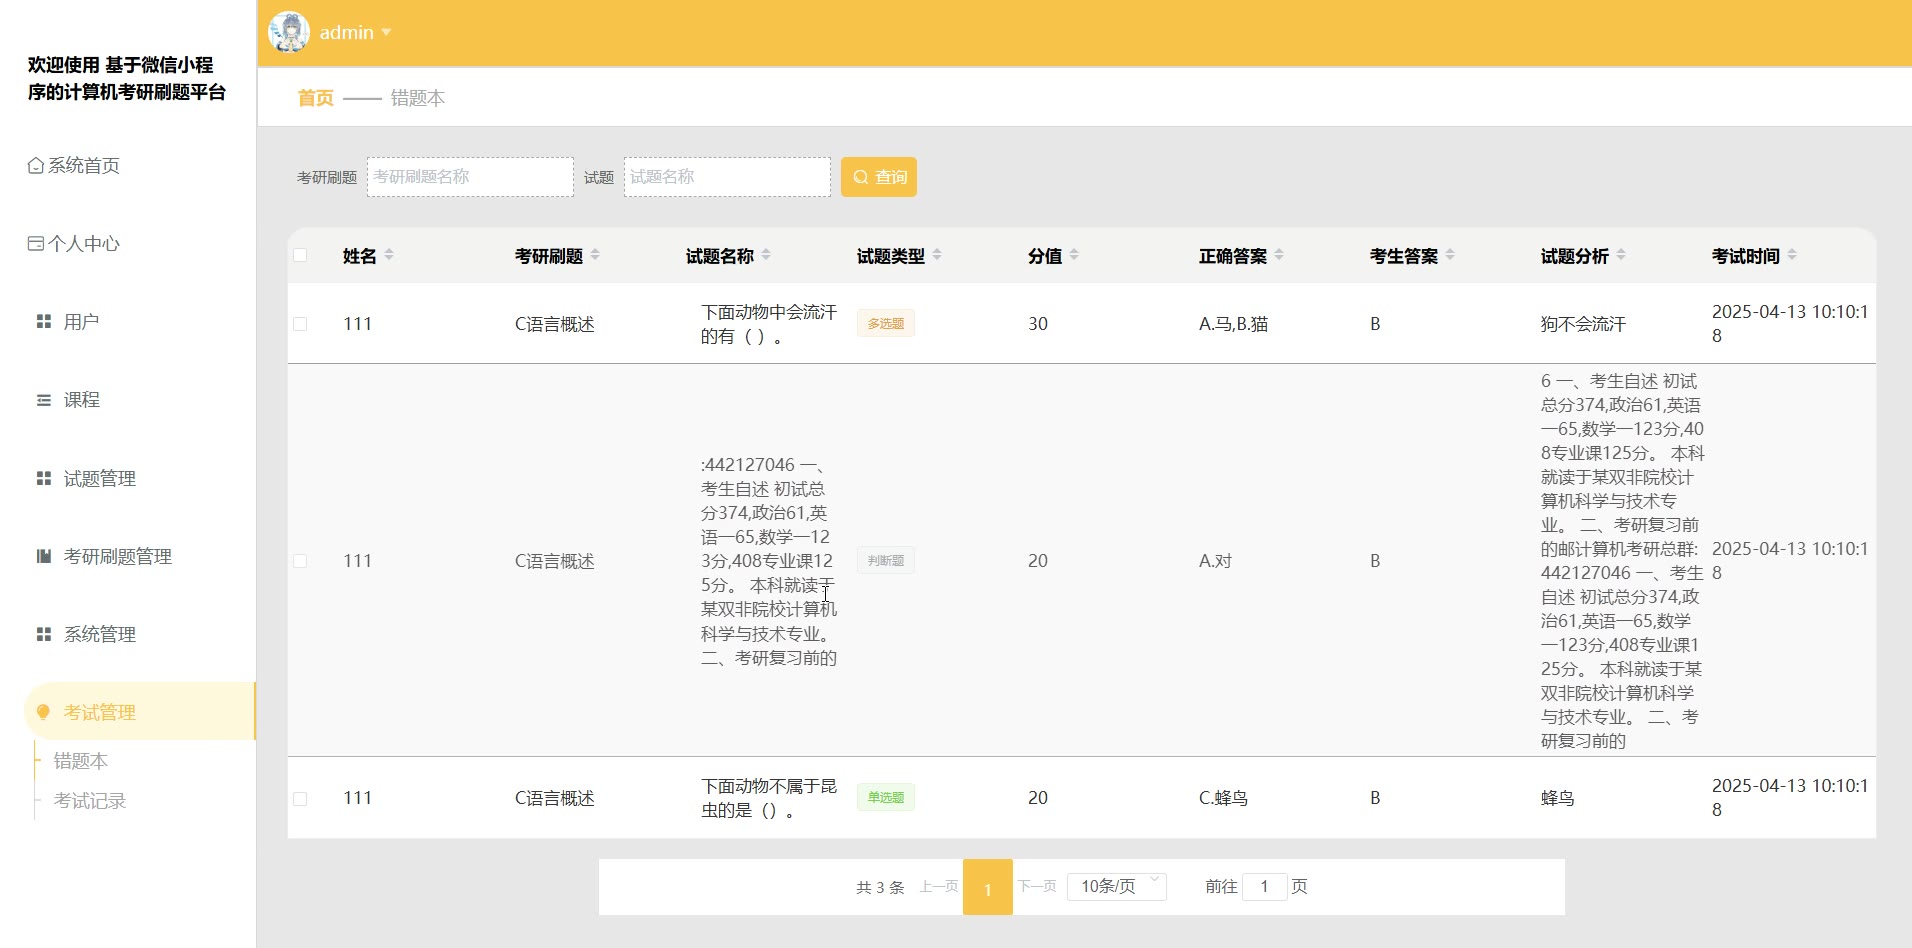Screen dimensions: 1912x948
Task: Open the admin dropdown menu
Action: point(355,32)
